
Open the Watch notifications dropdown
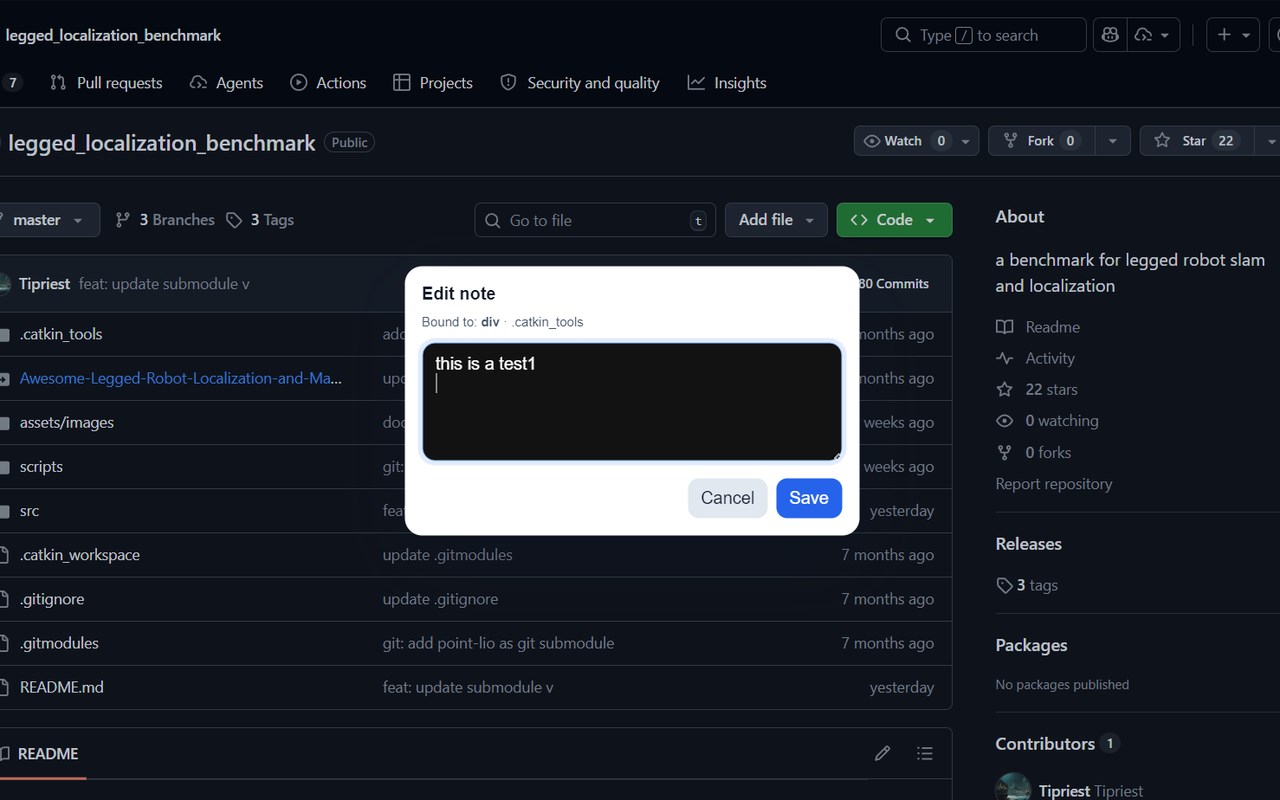pyautogui.click(x=917, y=141)
